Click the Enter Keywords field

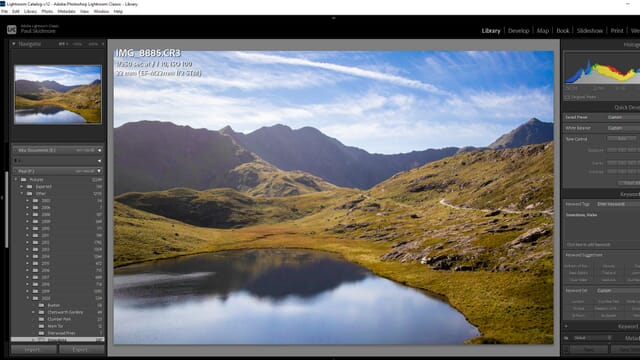coord(618,204)
